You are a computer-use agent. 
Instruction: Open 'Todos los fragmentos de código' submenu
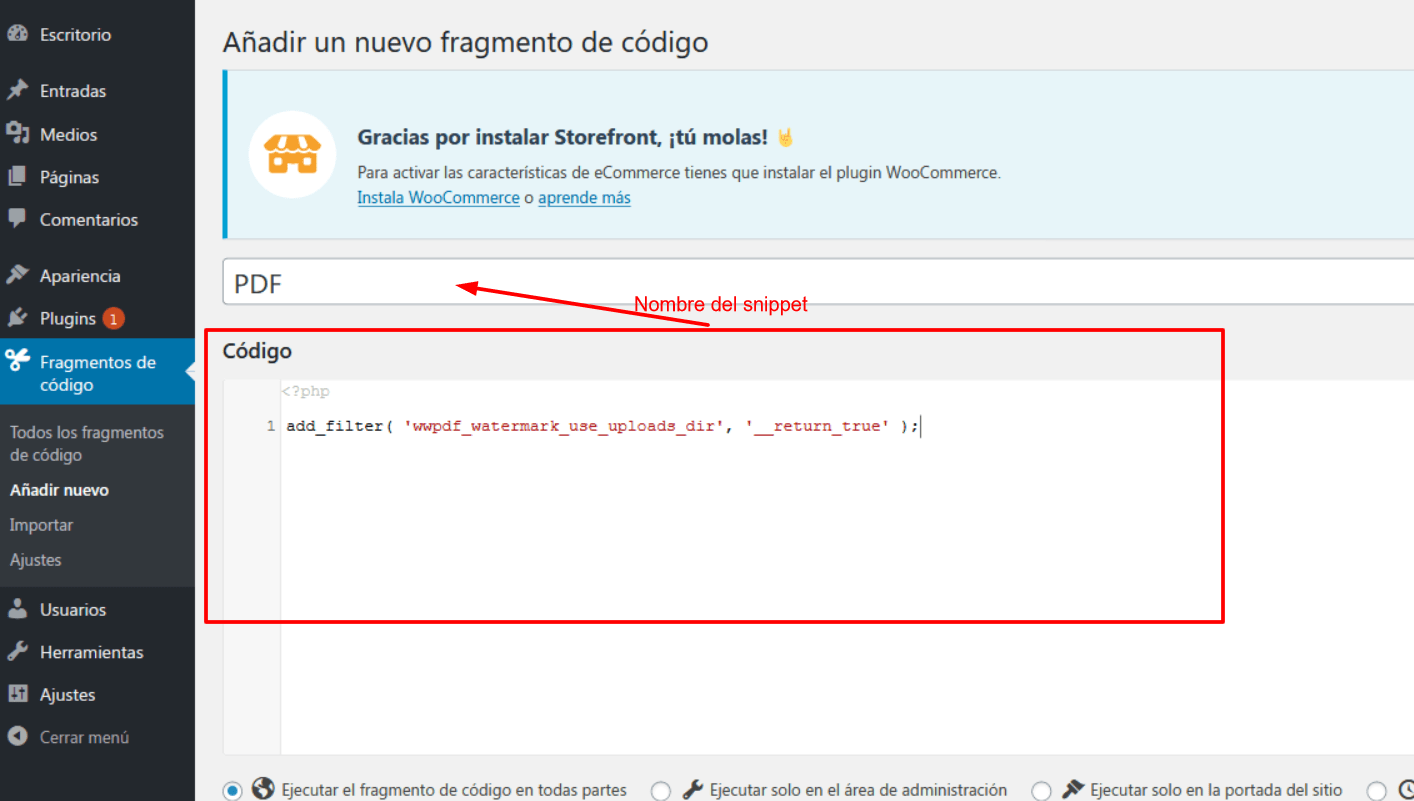(87, 443)
